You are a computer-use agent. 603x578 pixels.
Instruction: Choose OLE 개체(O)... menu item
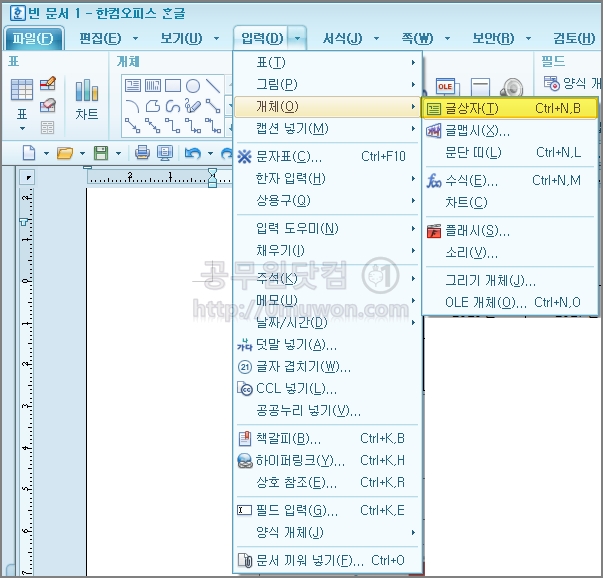pos(510,302)
